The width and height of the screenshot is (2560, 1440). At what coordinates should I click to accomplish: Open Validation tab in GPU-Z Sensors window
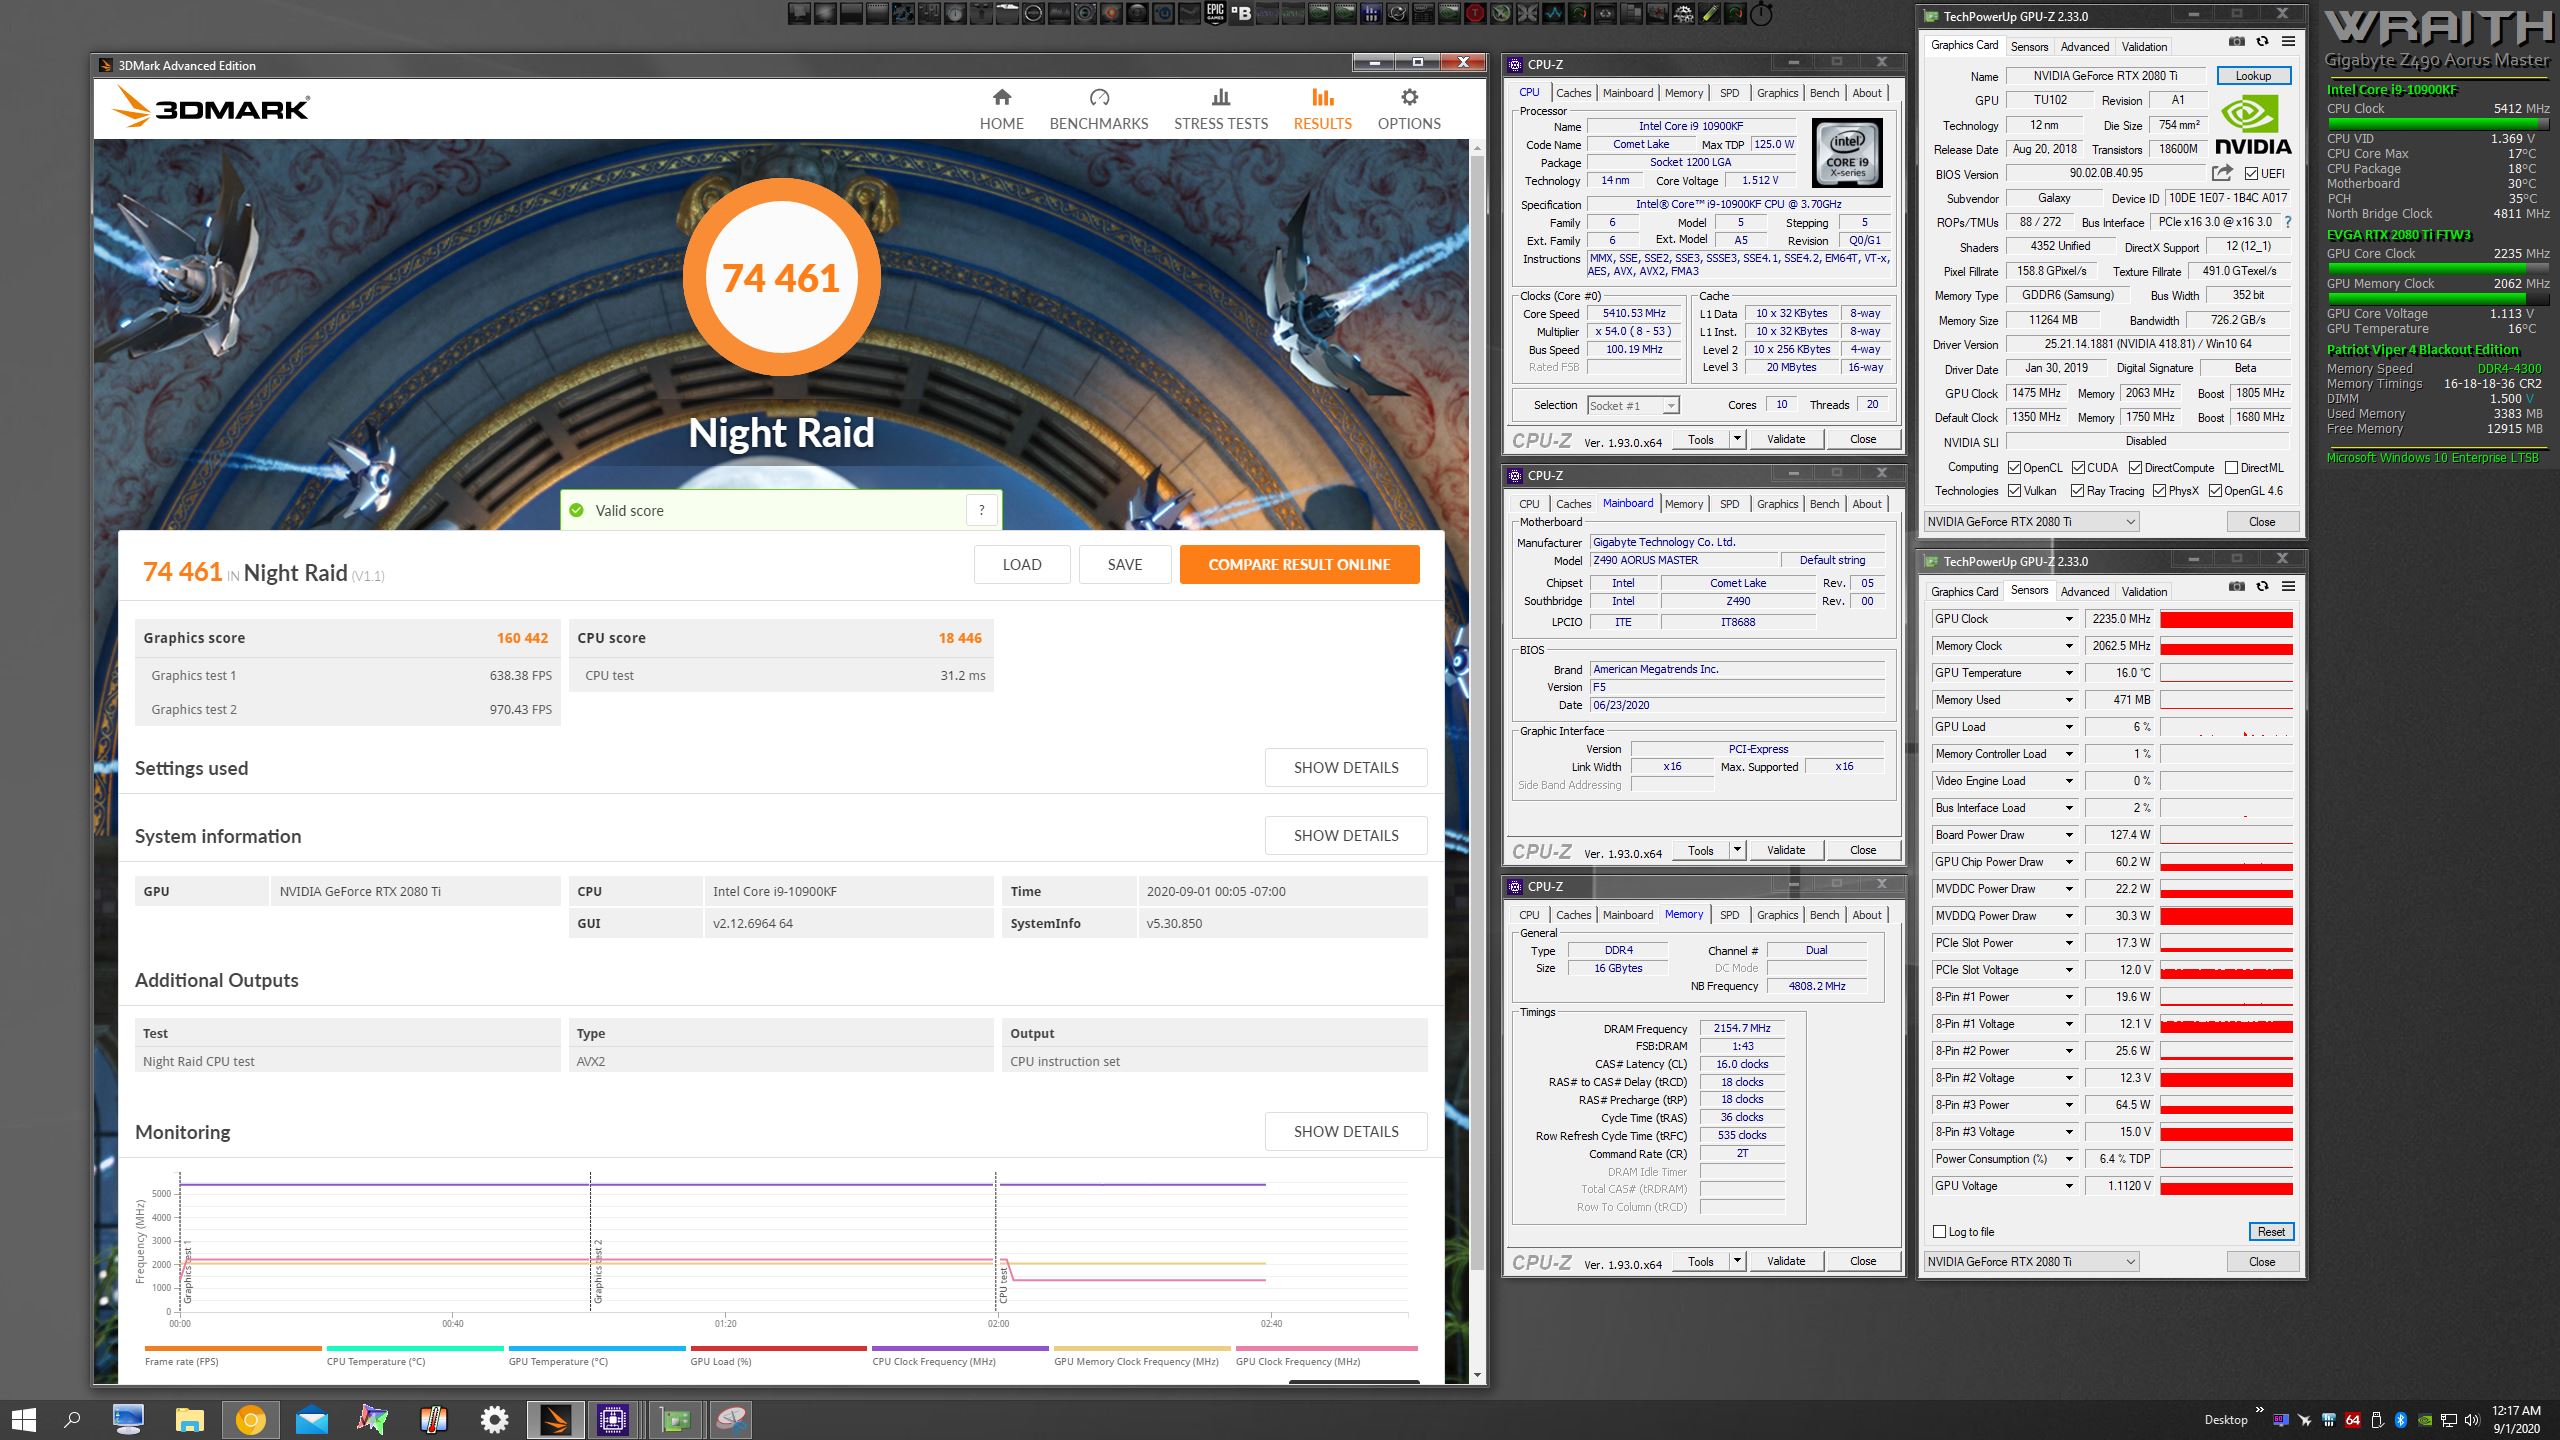2144,592
